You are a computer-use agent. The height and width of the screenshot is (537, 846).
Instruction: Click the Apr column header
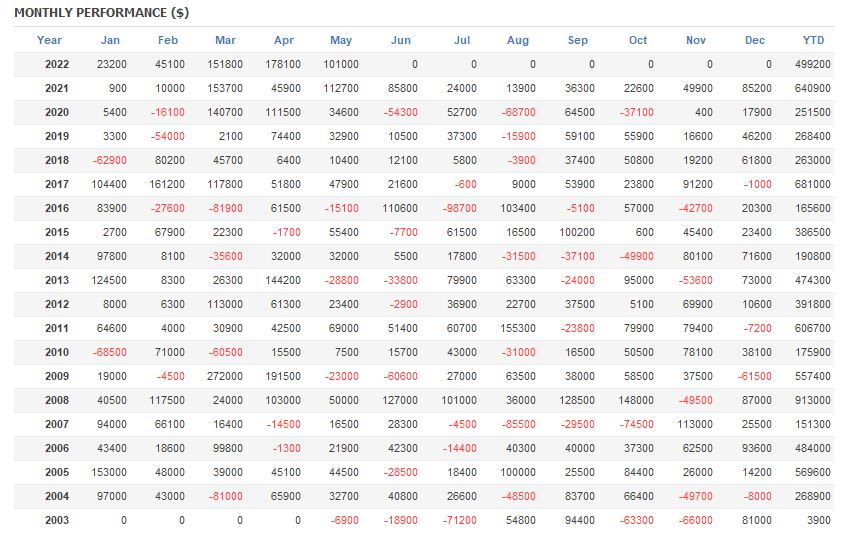tap(284, 40)
